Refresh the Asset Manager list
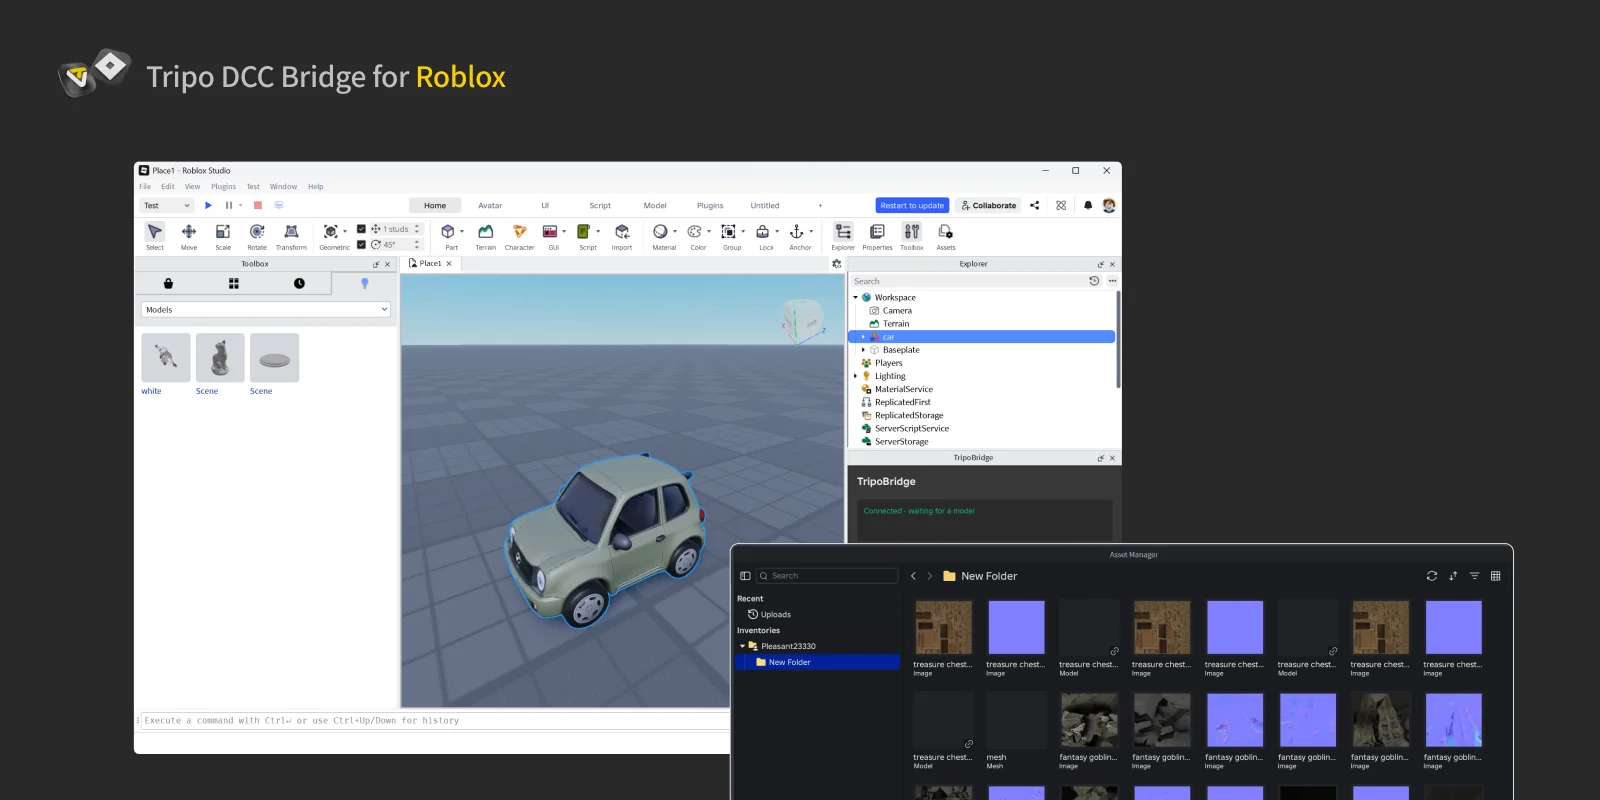Image resolution: width=1600 pixels, height=800 pixels. [x=1432, y=576]
